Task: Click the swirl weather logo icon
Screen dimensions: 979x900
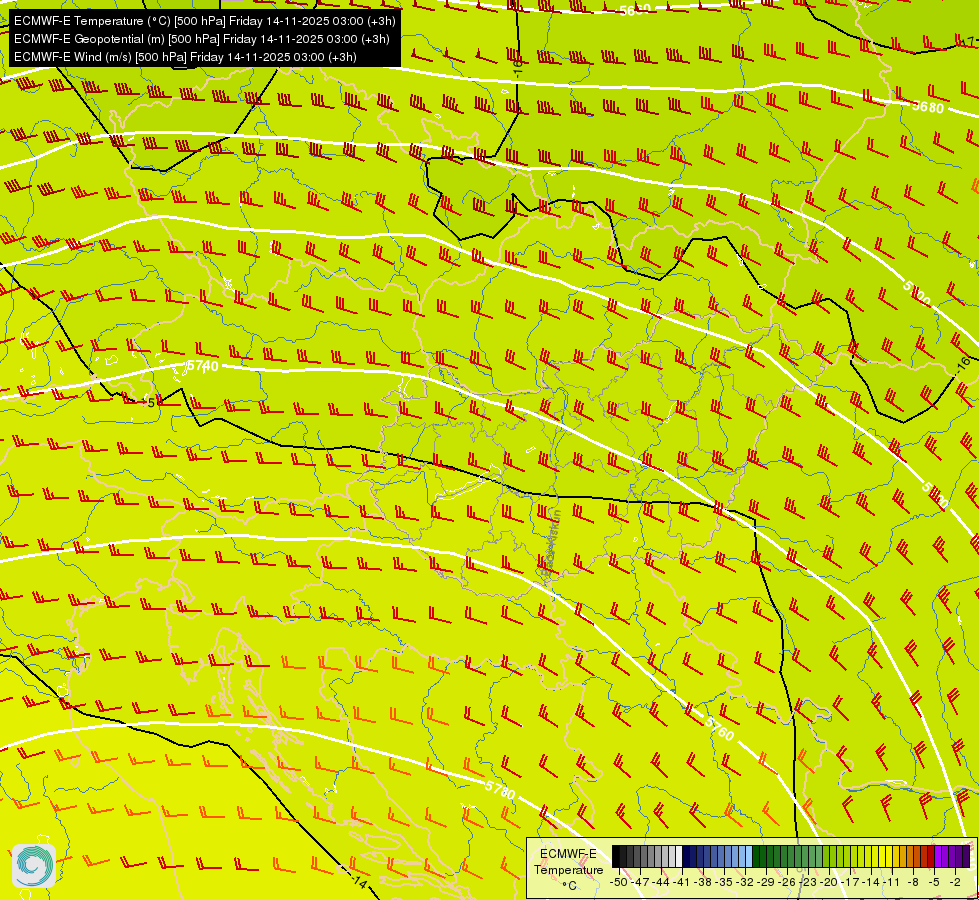Action: 34,866
